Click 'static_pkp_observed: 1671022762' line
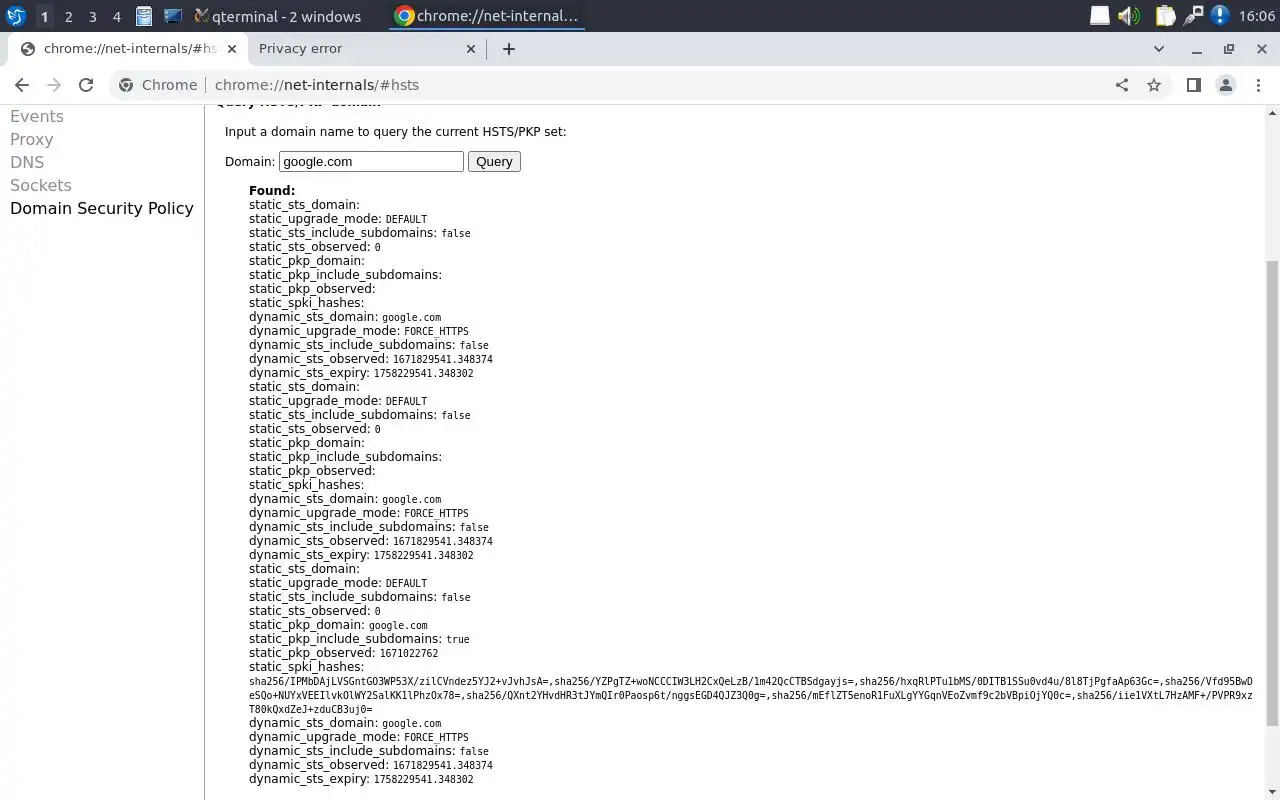 [x=343, y=653]
